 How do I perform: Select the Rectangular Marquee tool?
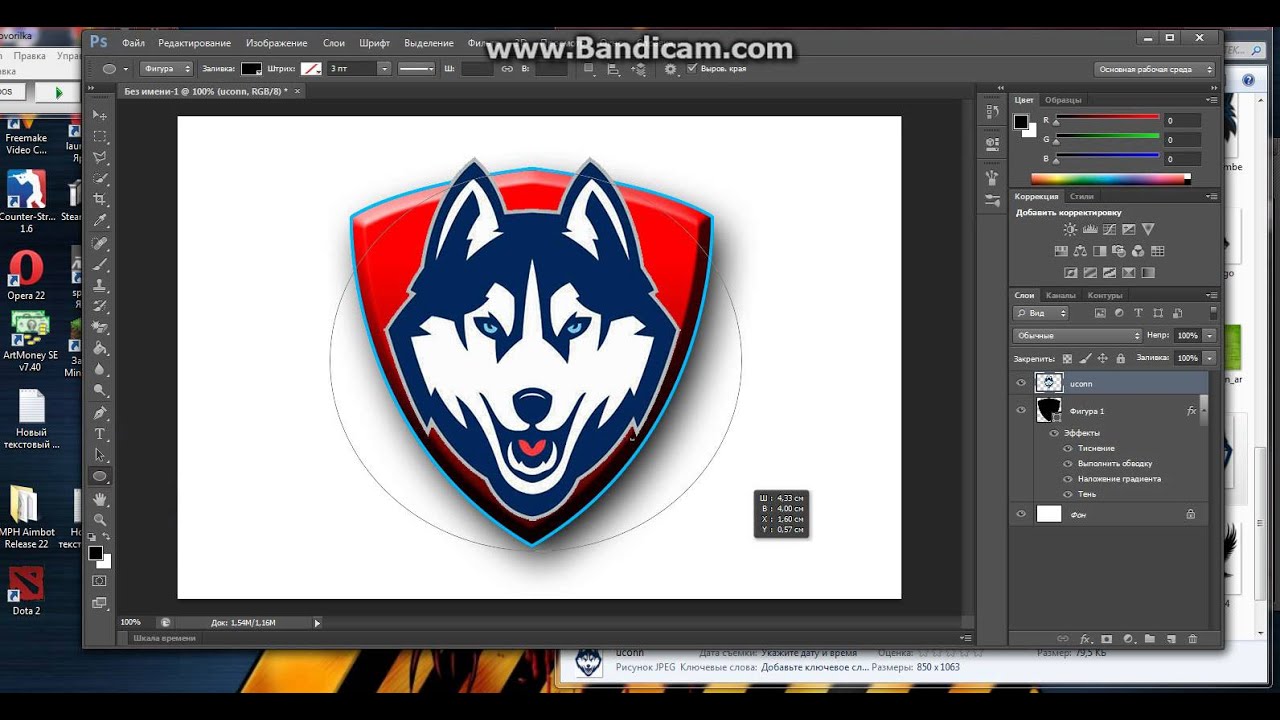click(x=100, y=136)
